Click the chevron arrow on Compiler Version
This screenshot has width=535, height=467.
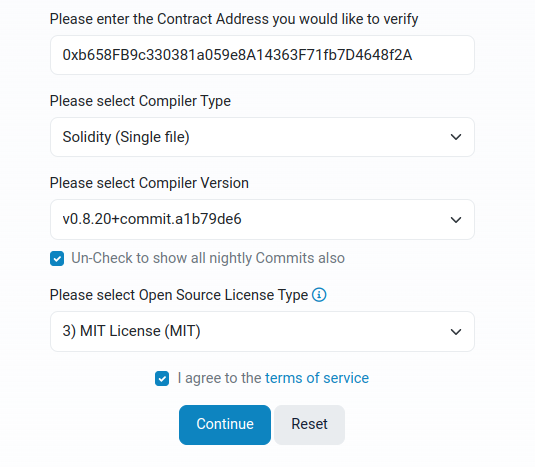click(x=456, y=220)
